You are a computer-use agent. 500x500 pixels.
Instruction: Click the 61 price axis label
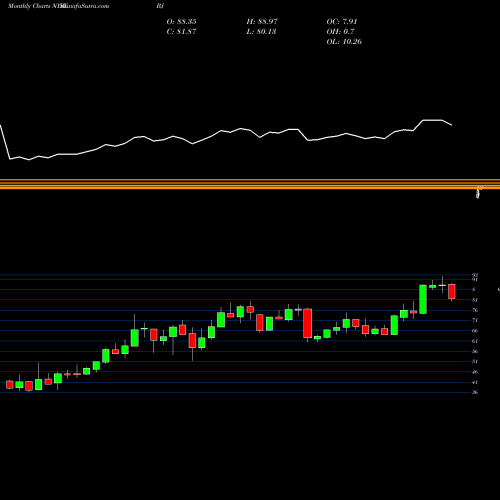point(475,341)
